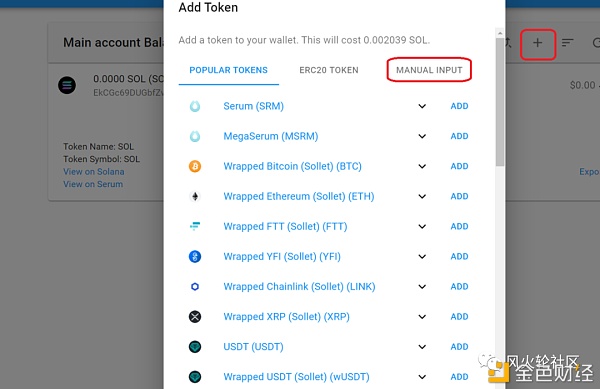The height and width of the screenshot is (389, 600).
Task: Add Wrapped XRP (Sollet) token
Action: click(459, 317)
